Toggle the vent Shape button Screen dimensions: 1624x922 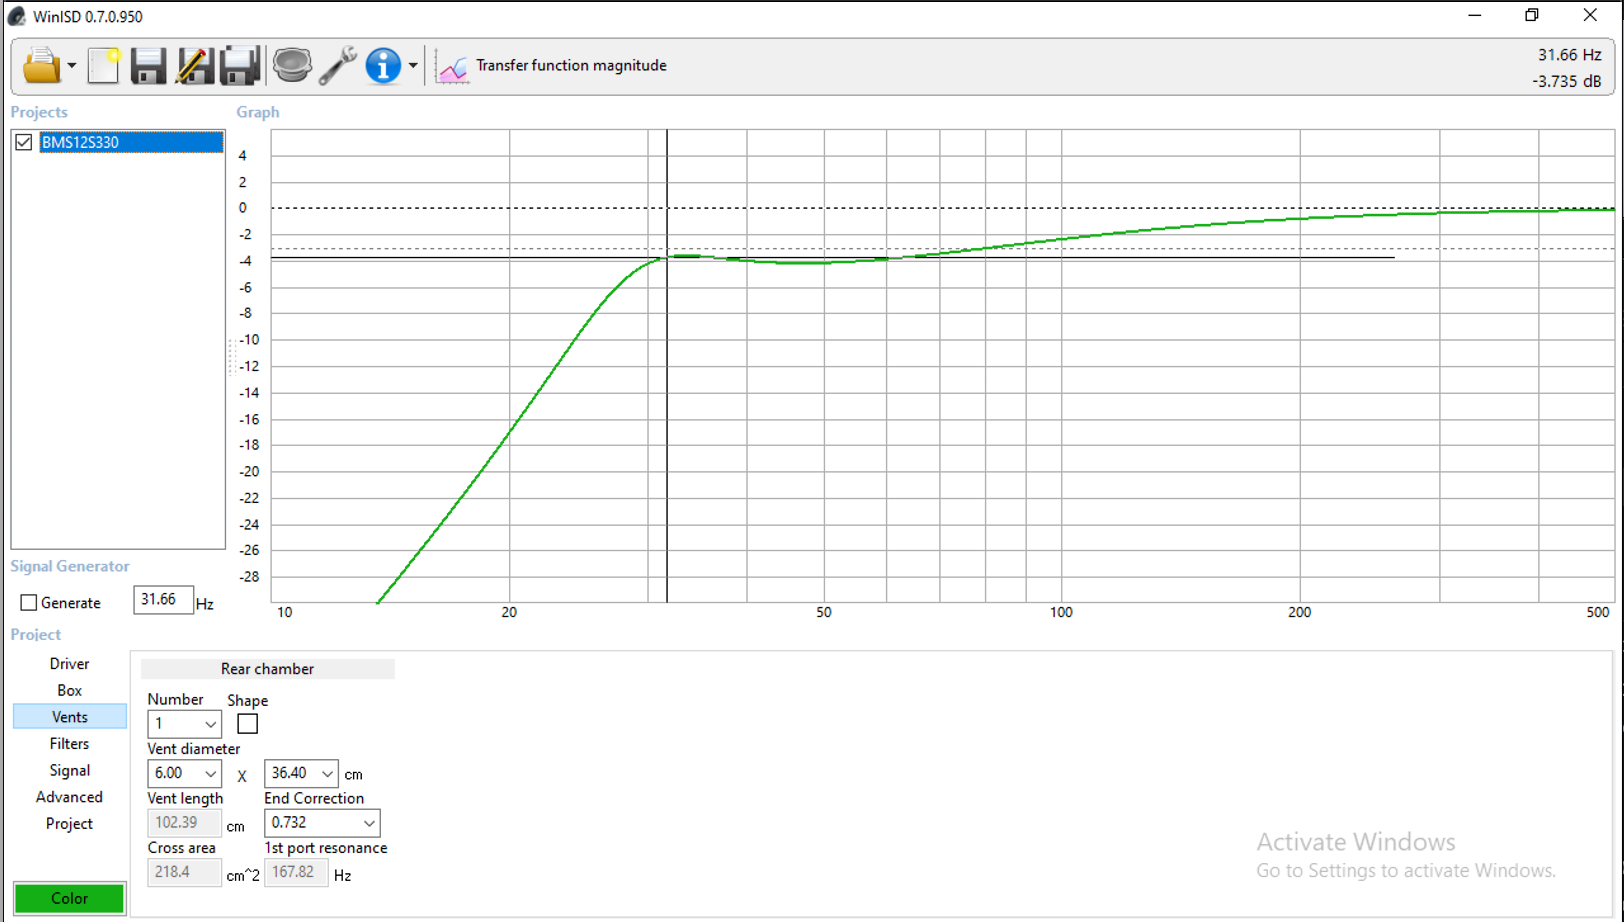pyautogui.click(x=247, y=723)
